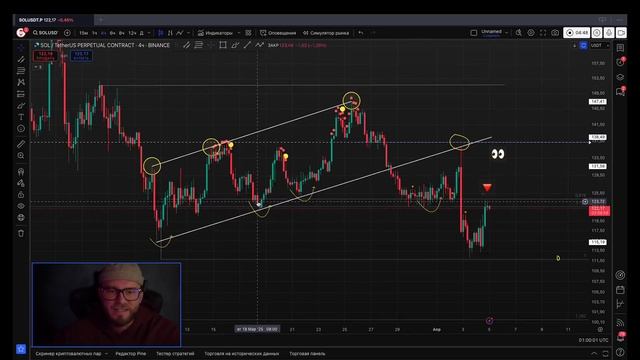Open the Unnamed layout dropdown
Viewport: 640px width, 360px height.
[x=494, y=33]
